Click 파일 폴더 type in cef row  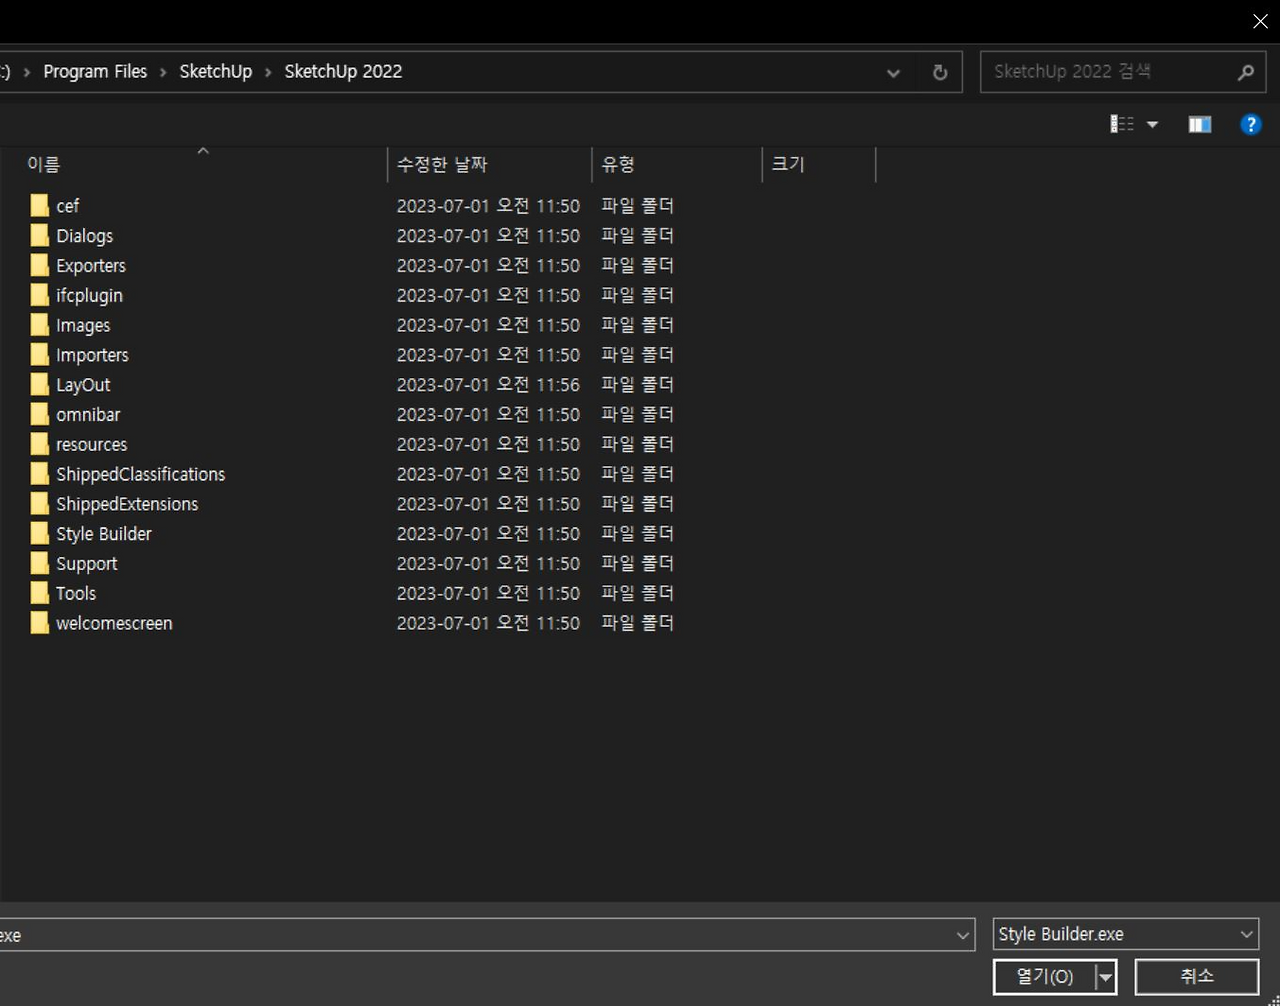(x=638, y=206)
